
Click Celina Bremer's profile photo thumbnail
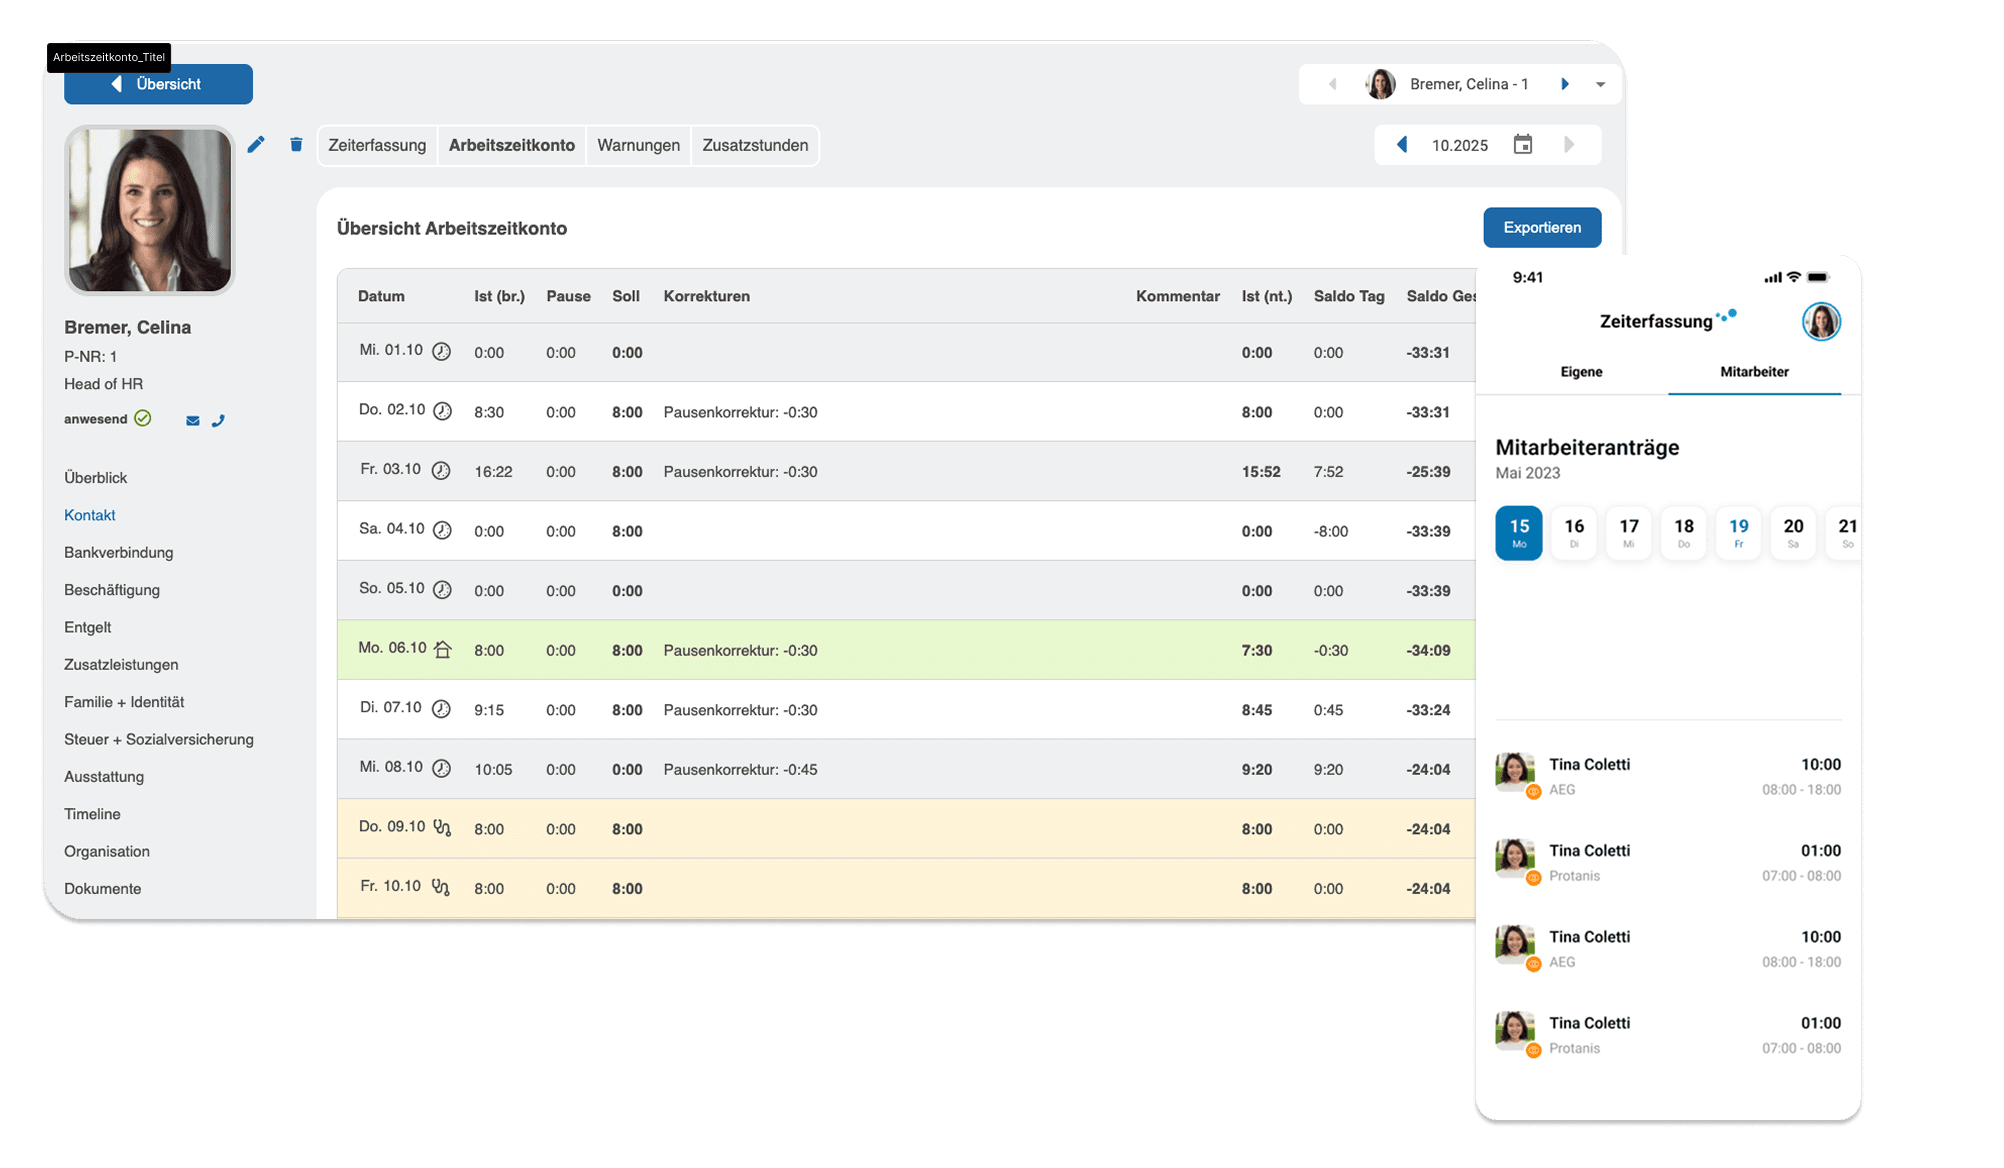point(148,210)
